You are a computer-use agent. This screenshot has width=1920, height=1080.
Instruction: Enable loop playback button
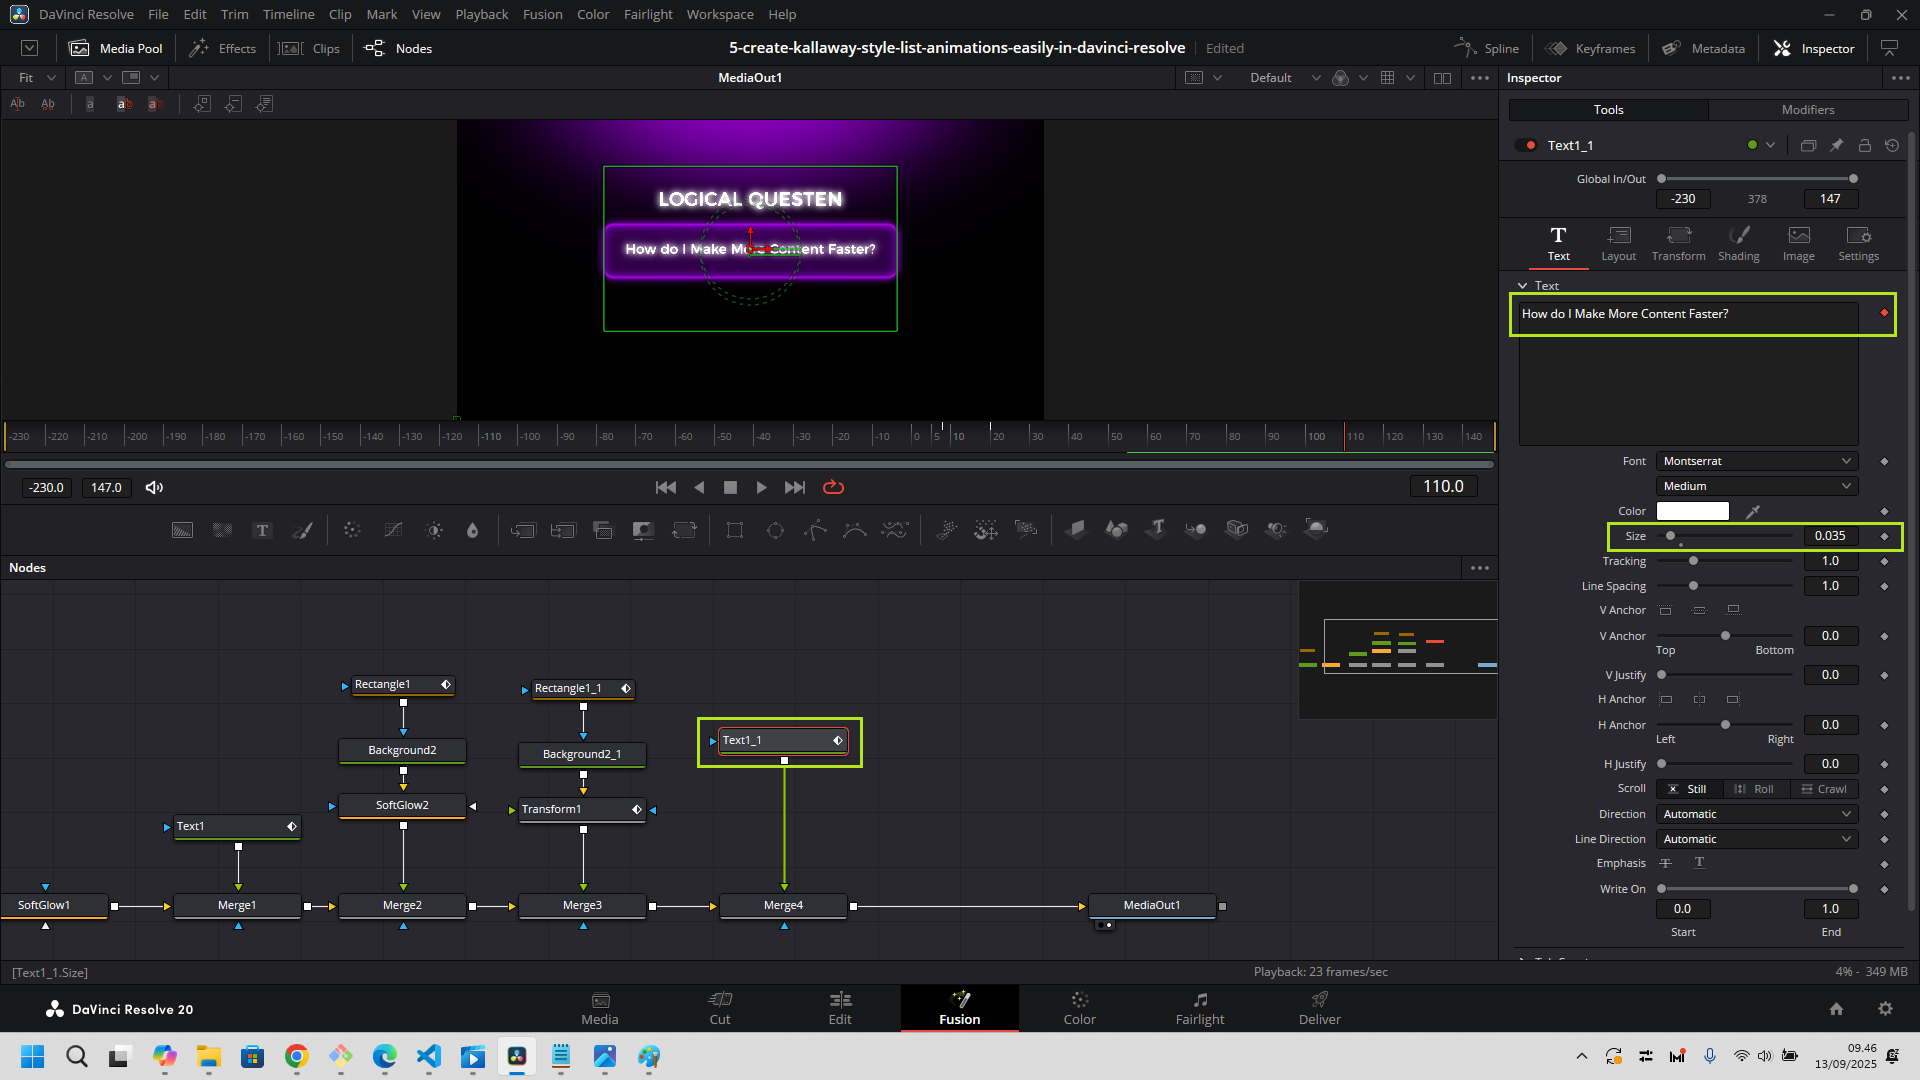point(833,487)
